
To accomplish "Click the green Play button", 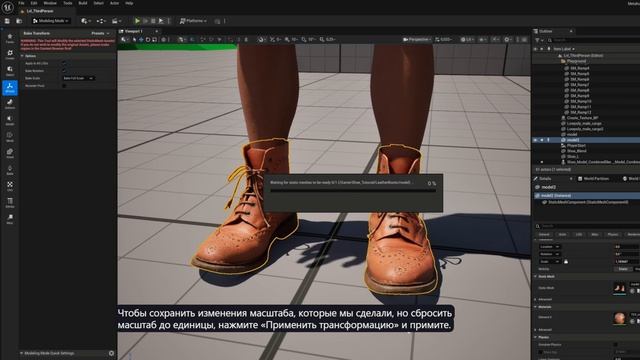I will (x=138, y=21).
